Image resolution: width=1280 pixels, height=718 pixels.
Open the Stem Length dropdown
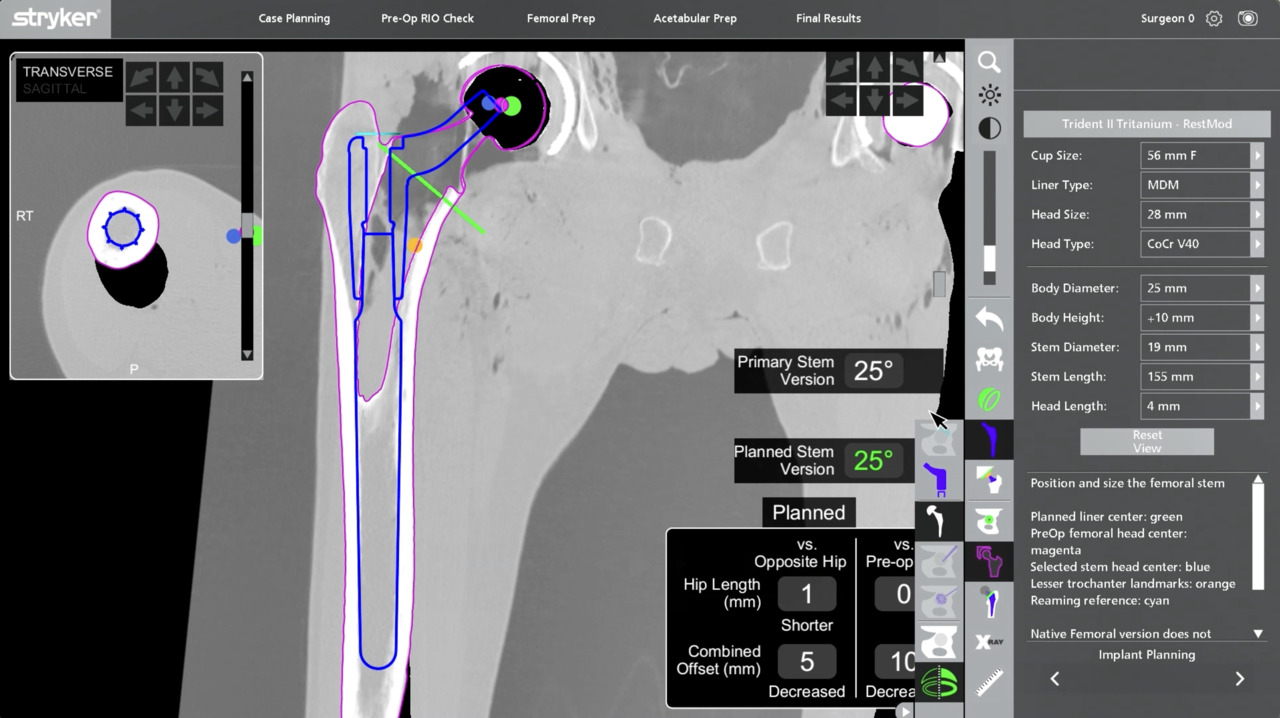[1257, 377]
